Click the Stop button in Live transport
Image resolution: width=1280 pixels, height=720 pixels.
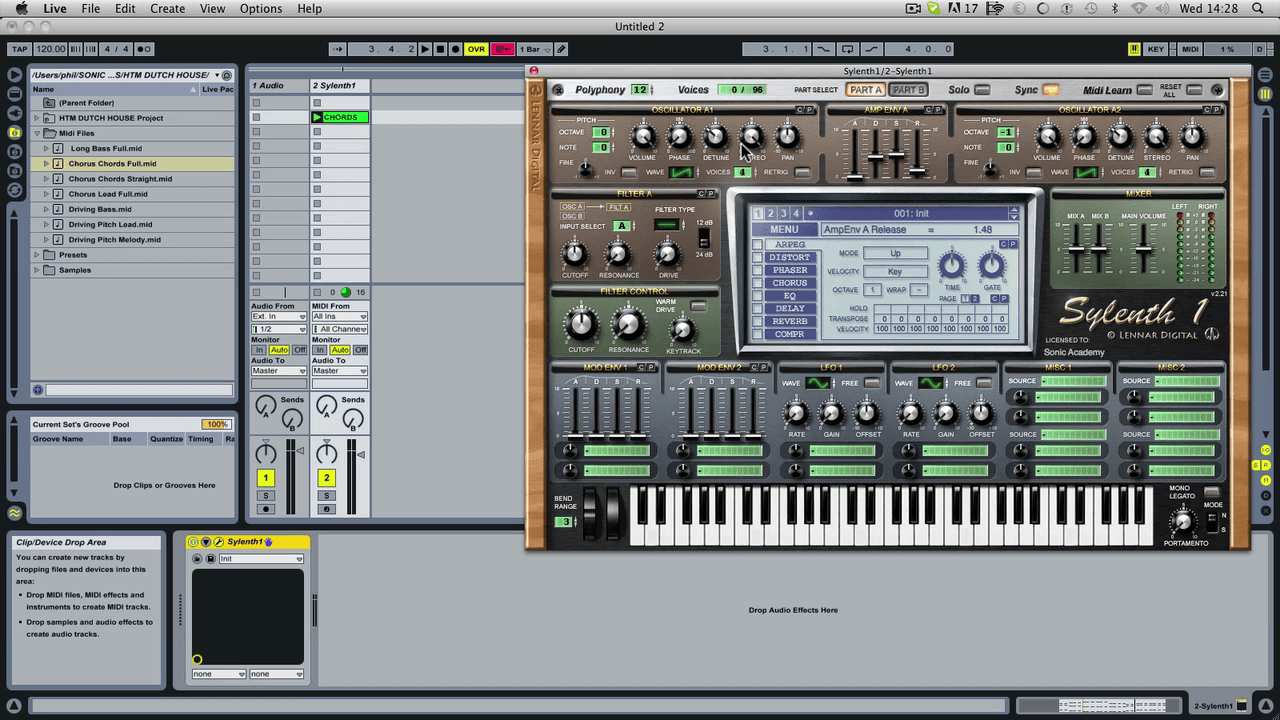pyautogui.click(x=440, y=49)
